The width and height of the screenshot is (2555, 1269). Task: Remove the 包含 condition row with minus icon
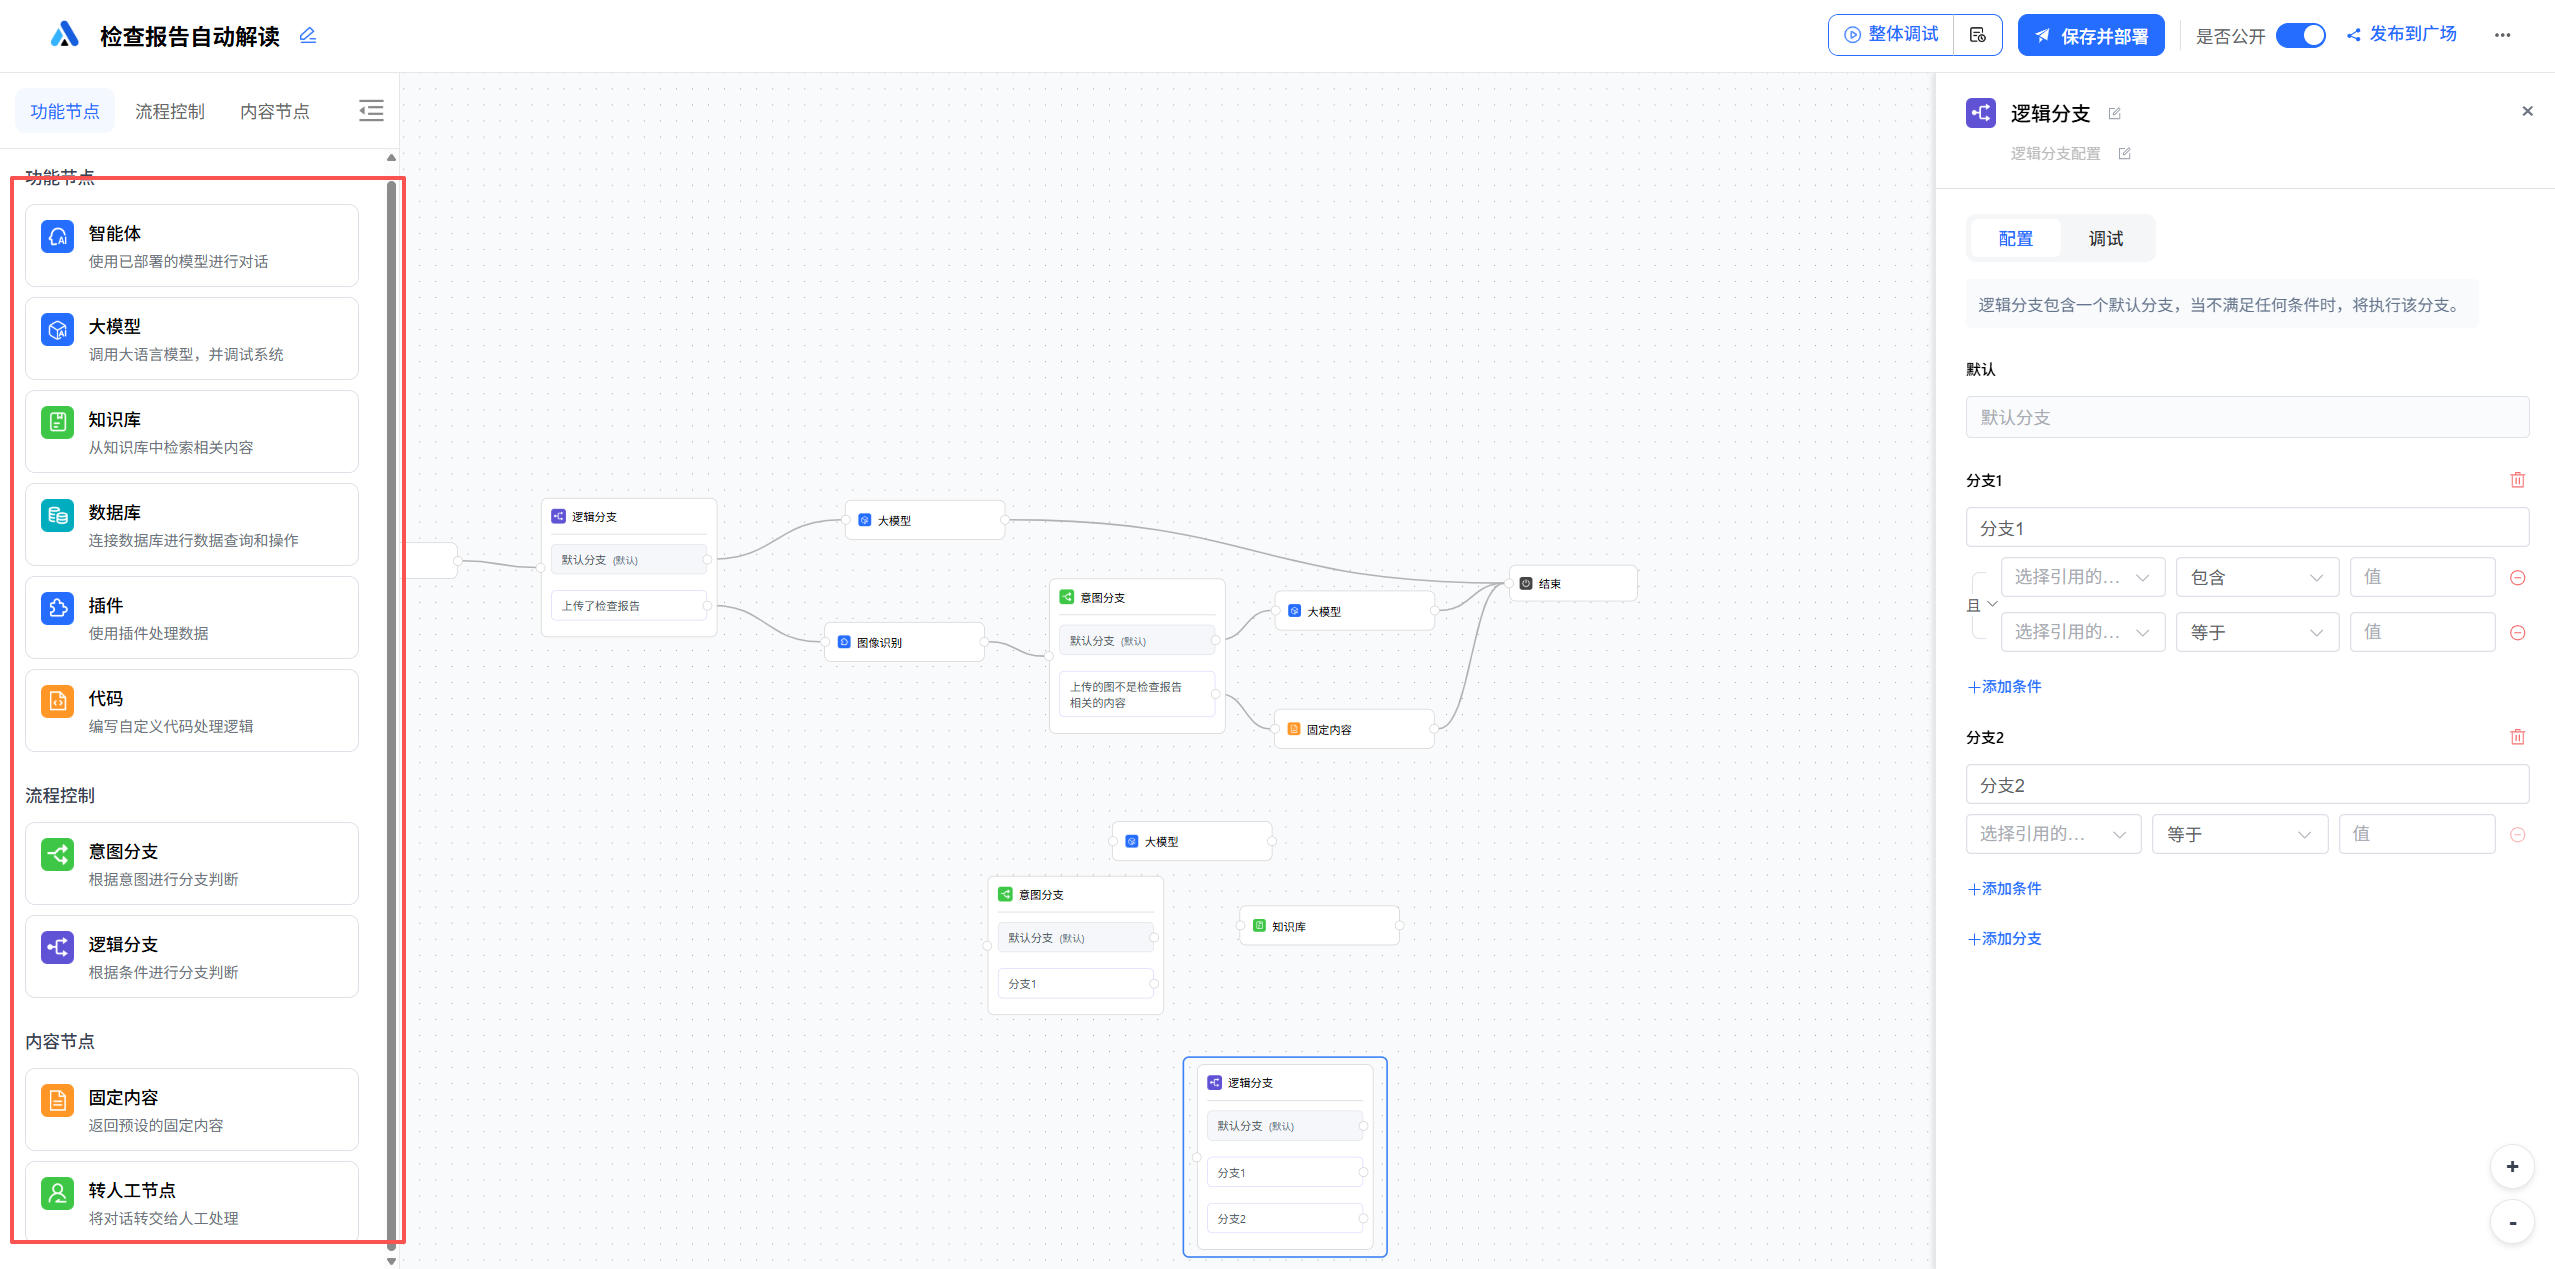click(2517, 578)
